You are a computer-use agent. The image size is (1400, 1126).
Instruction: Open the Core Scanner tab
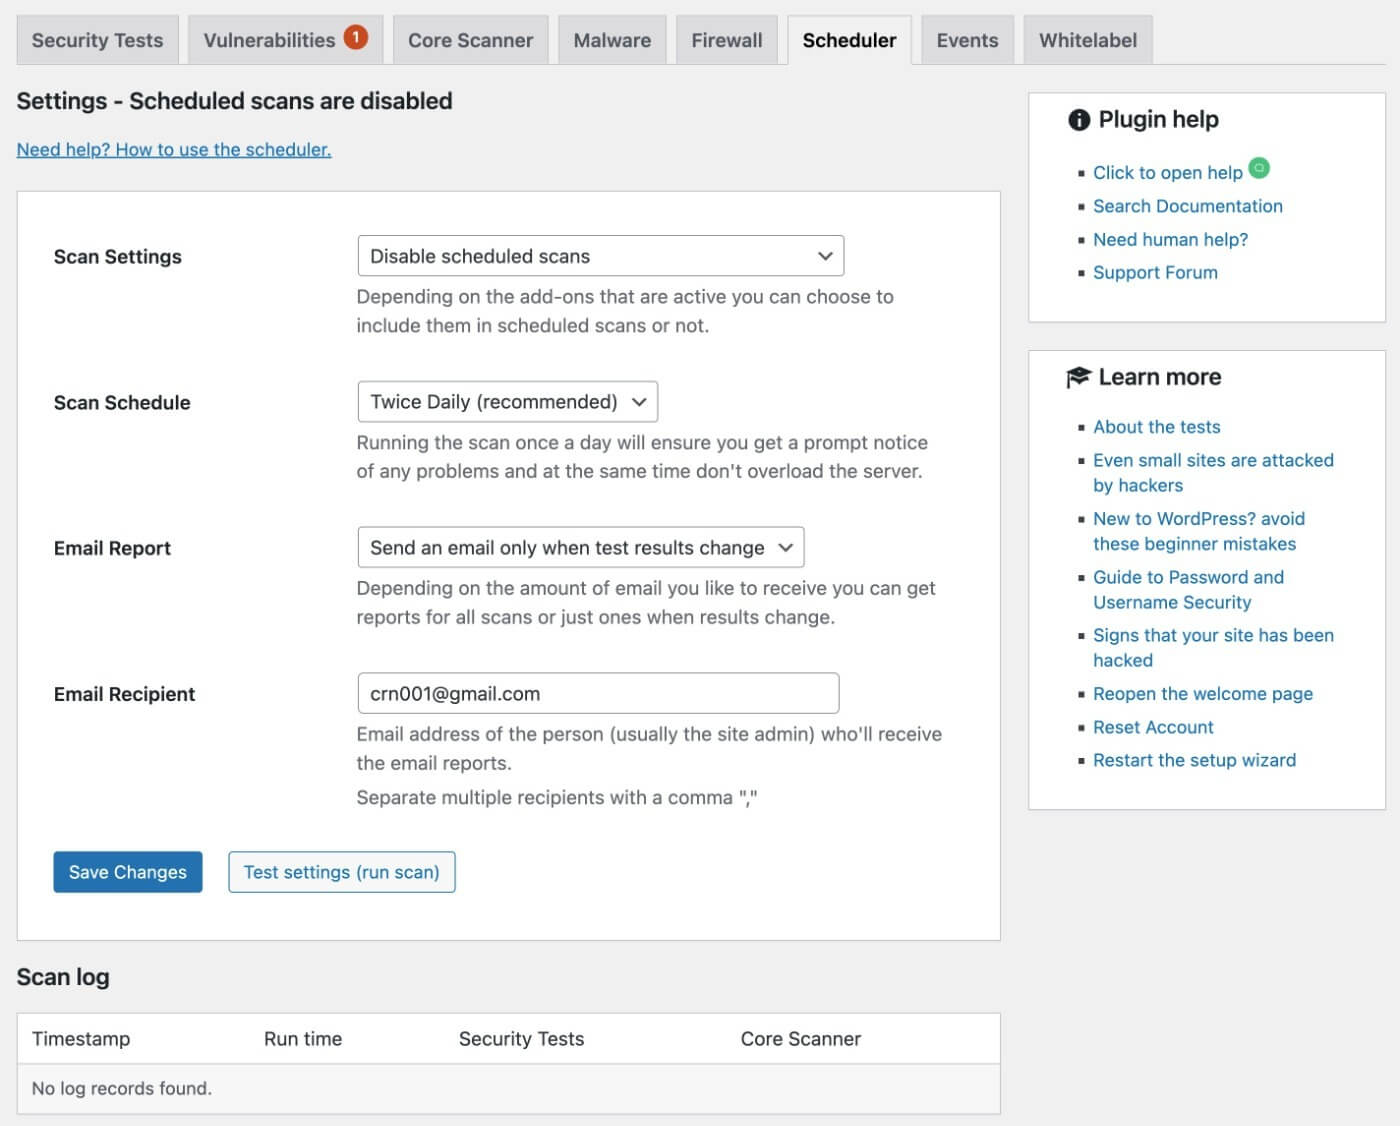tap(470, 40)
